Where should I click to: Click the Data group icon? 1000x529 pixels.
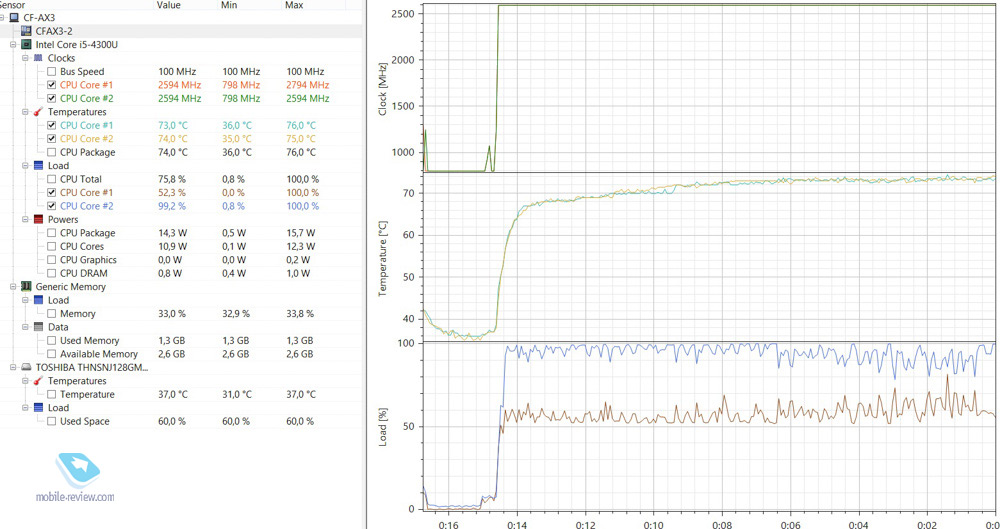(38, 327)
